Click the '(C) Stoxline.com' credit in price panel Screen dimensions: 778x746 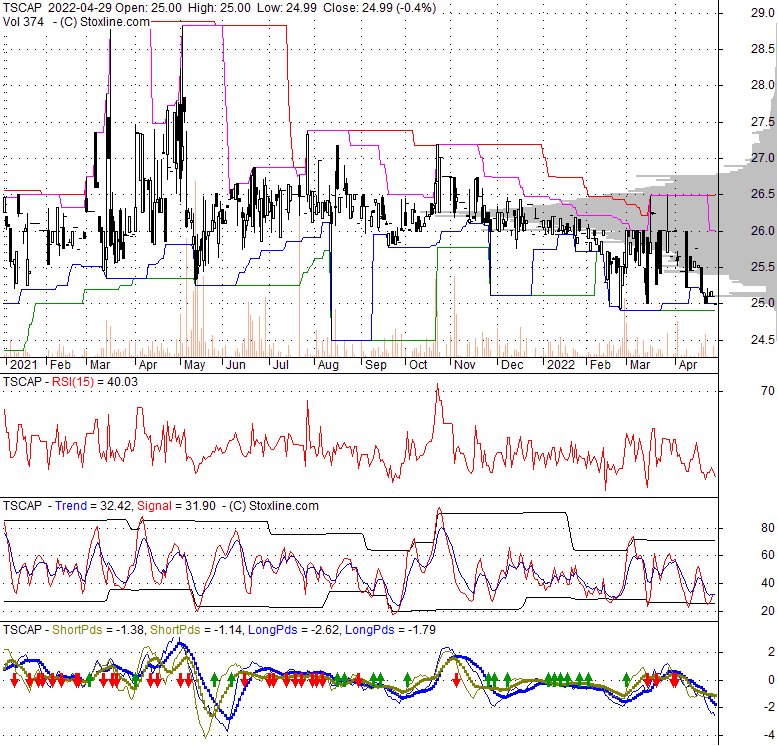click(x=105, y=22)
